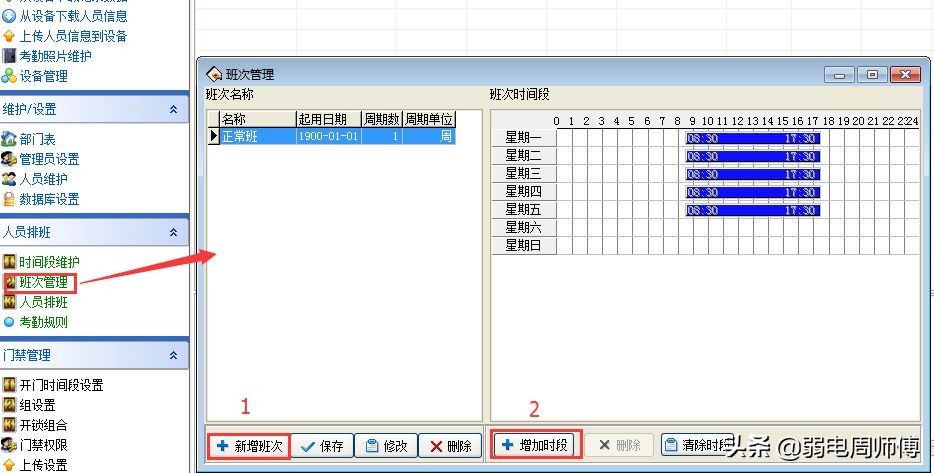
Task: Click the personnel maintenance (人员维护) icon
Action: click(x=9, y=179)
